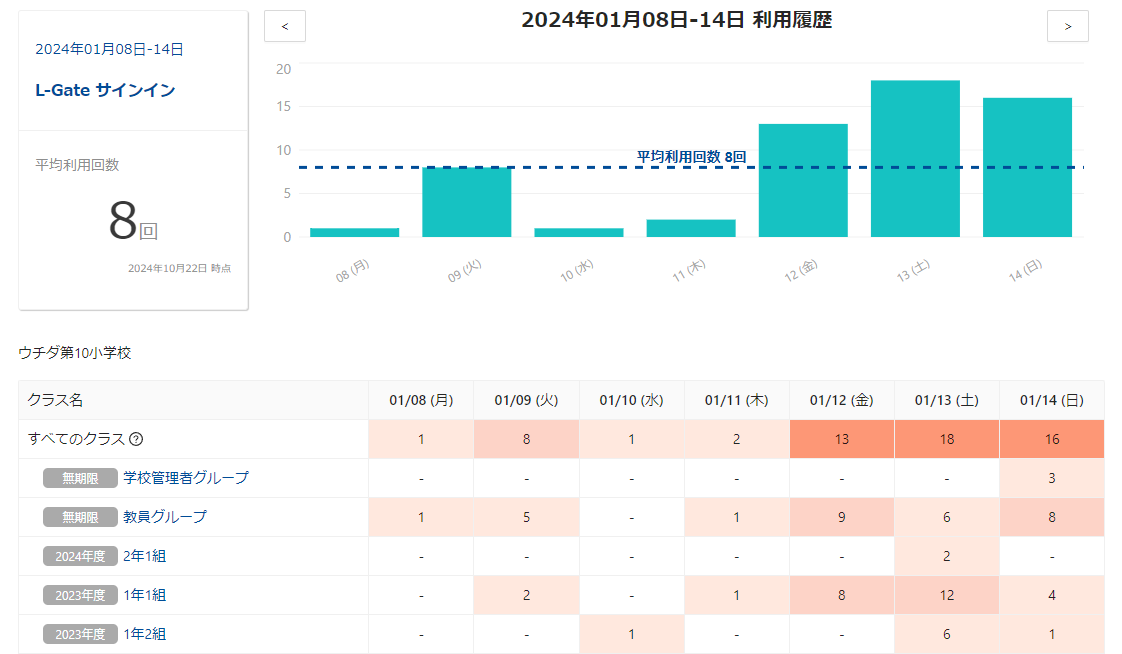Screen dimensions: 1122x654
Task: Click the 12 (金) bar in chart
Action: [803, 180]
